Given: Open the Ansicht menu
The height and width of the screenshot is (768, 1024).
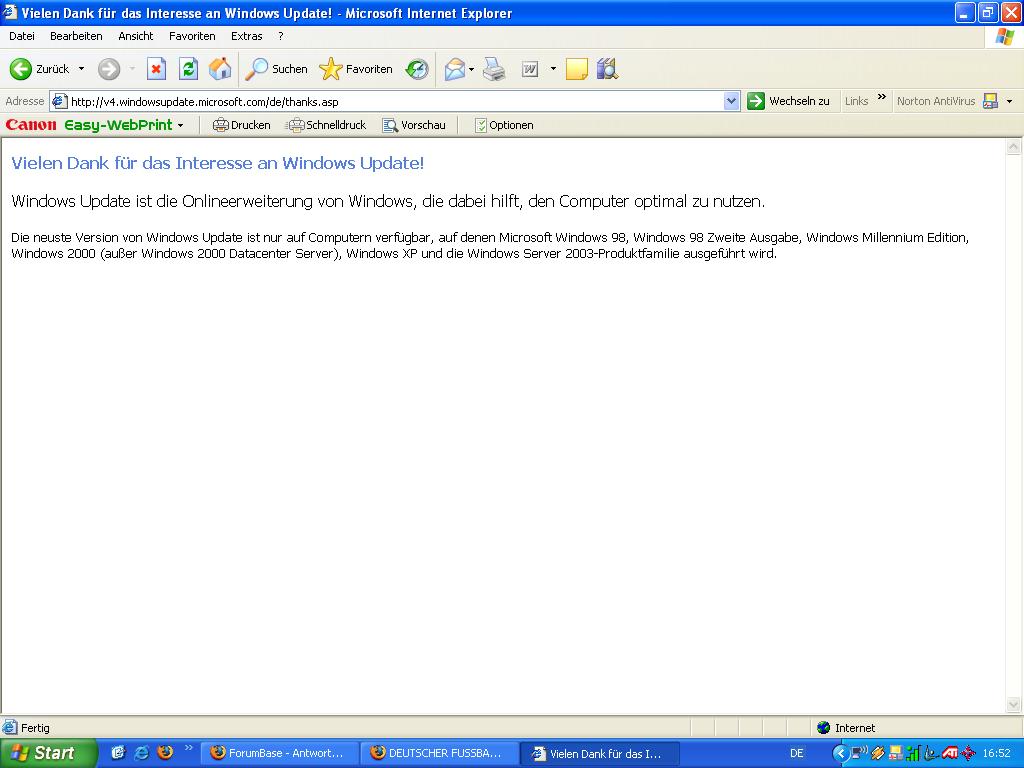Looking at the screenshot, I should coord(136,36).
